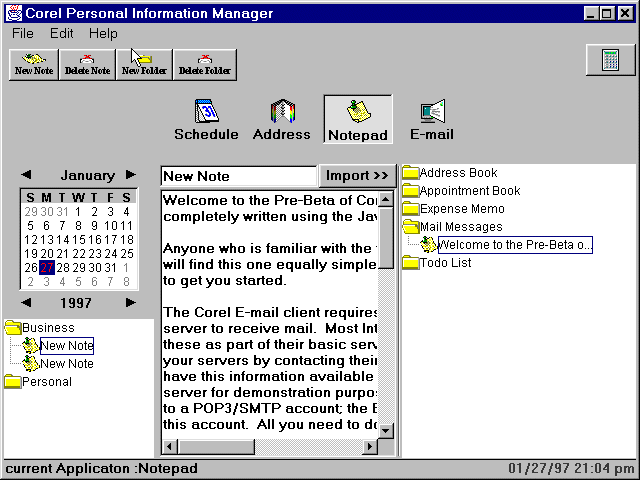Click the Delete Note toolbar button

click(x=87, y=64)
